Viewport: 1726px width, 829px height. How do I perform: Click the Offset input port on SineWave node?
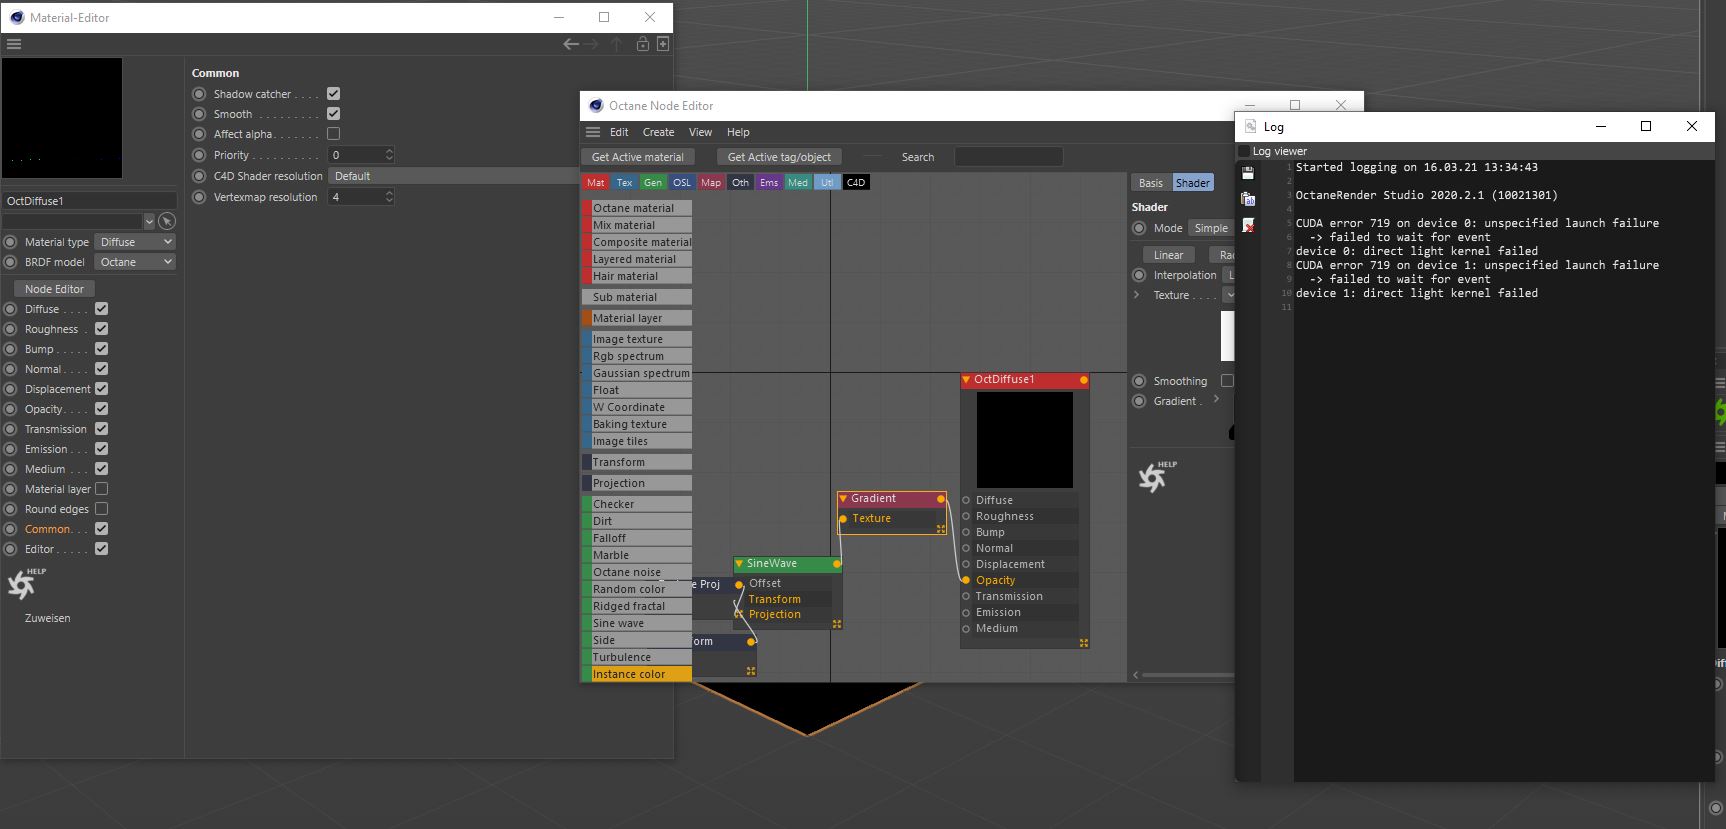pos(739,584)
